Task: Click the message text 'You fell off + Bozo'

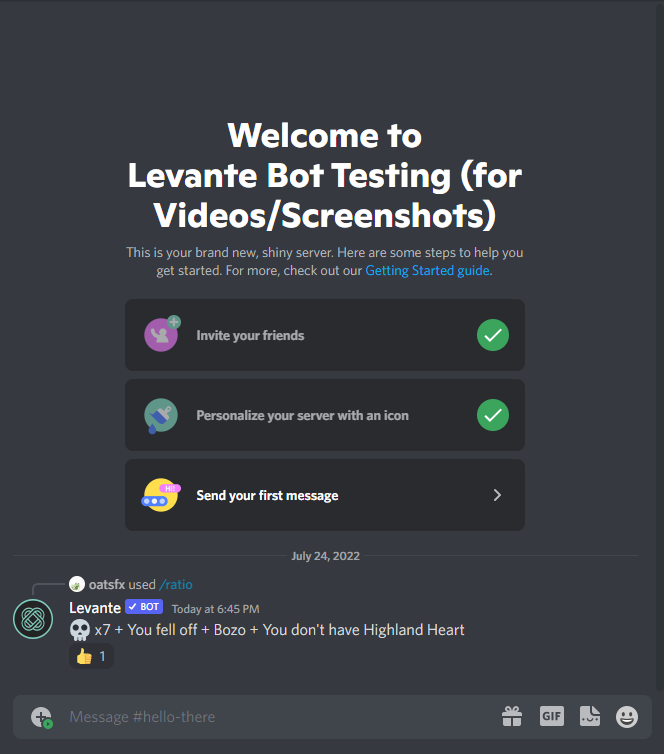Action: (187, 630)
